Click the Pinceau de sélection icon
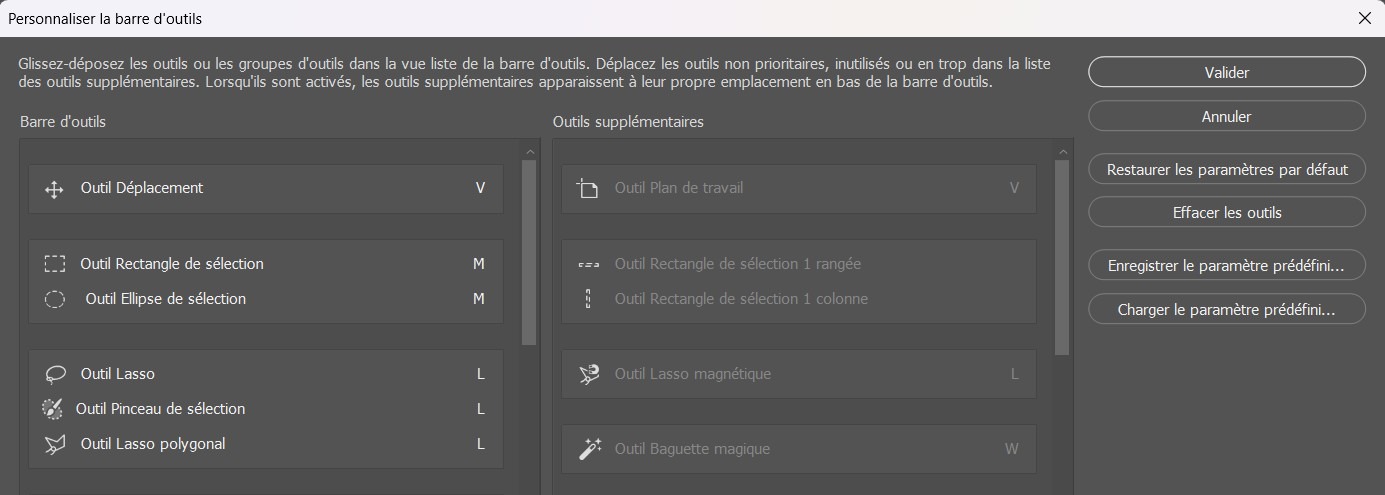 point(52,409)
